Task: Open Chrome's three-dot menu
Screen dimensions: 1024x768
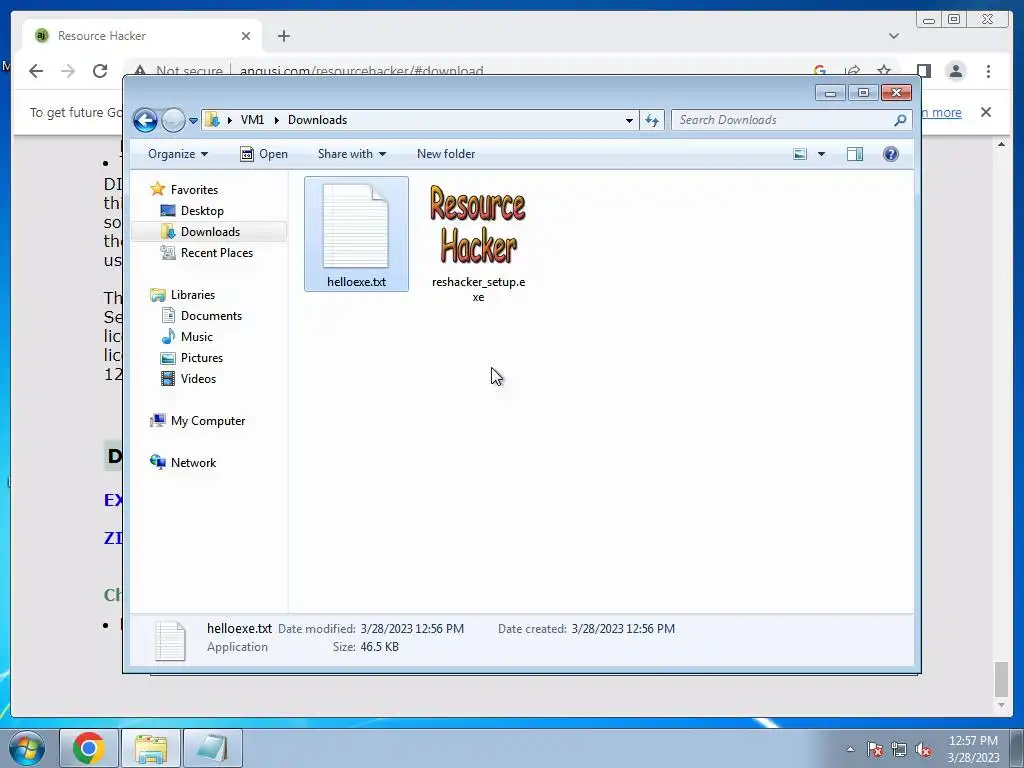Action: tap(988, 71)
